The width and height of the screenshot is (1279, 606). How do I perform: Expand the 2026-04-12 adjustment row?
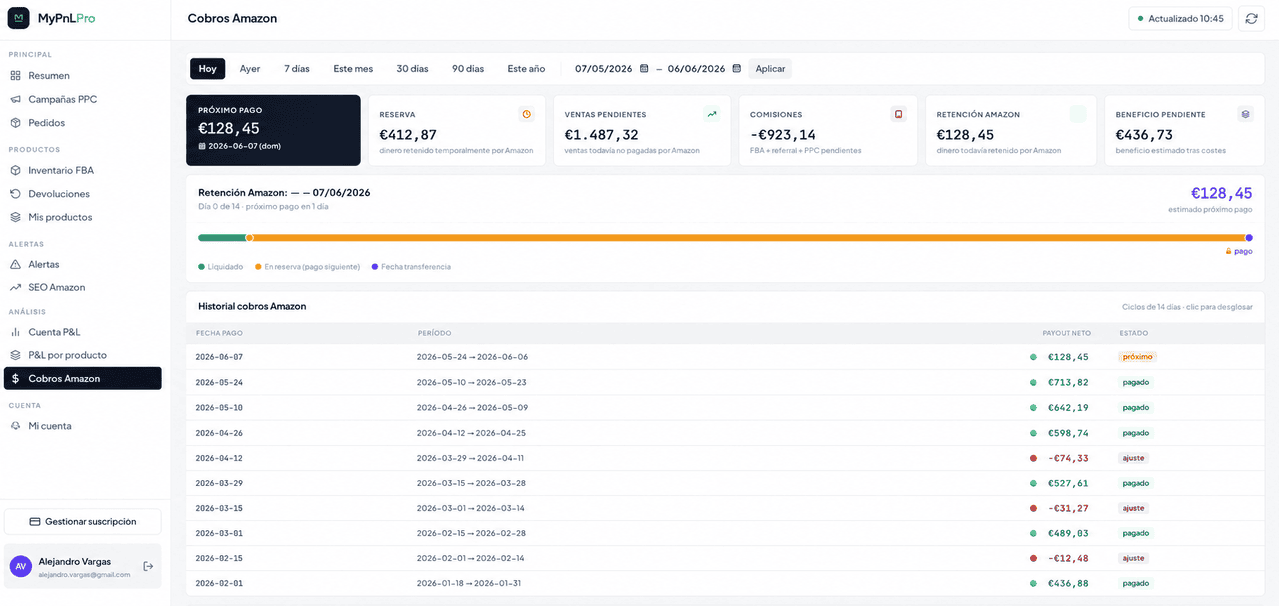pyautogui.click(x=725, y=458)
